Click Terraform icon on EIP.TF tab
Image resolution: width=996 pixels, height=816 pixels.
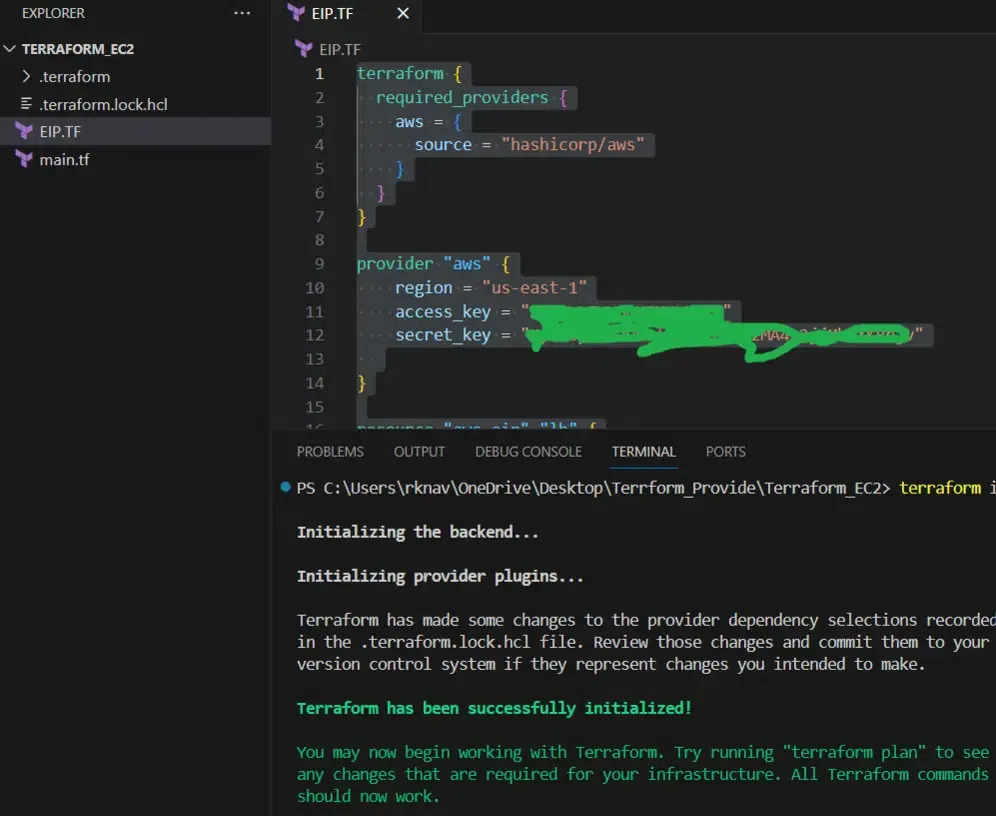point(296,13)
